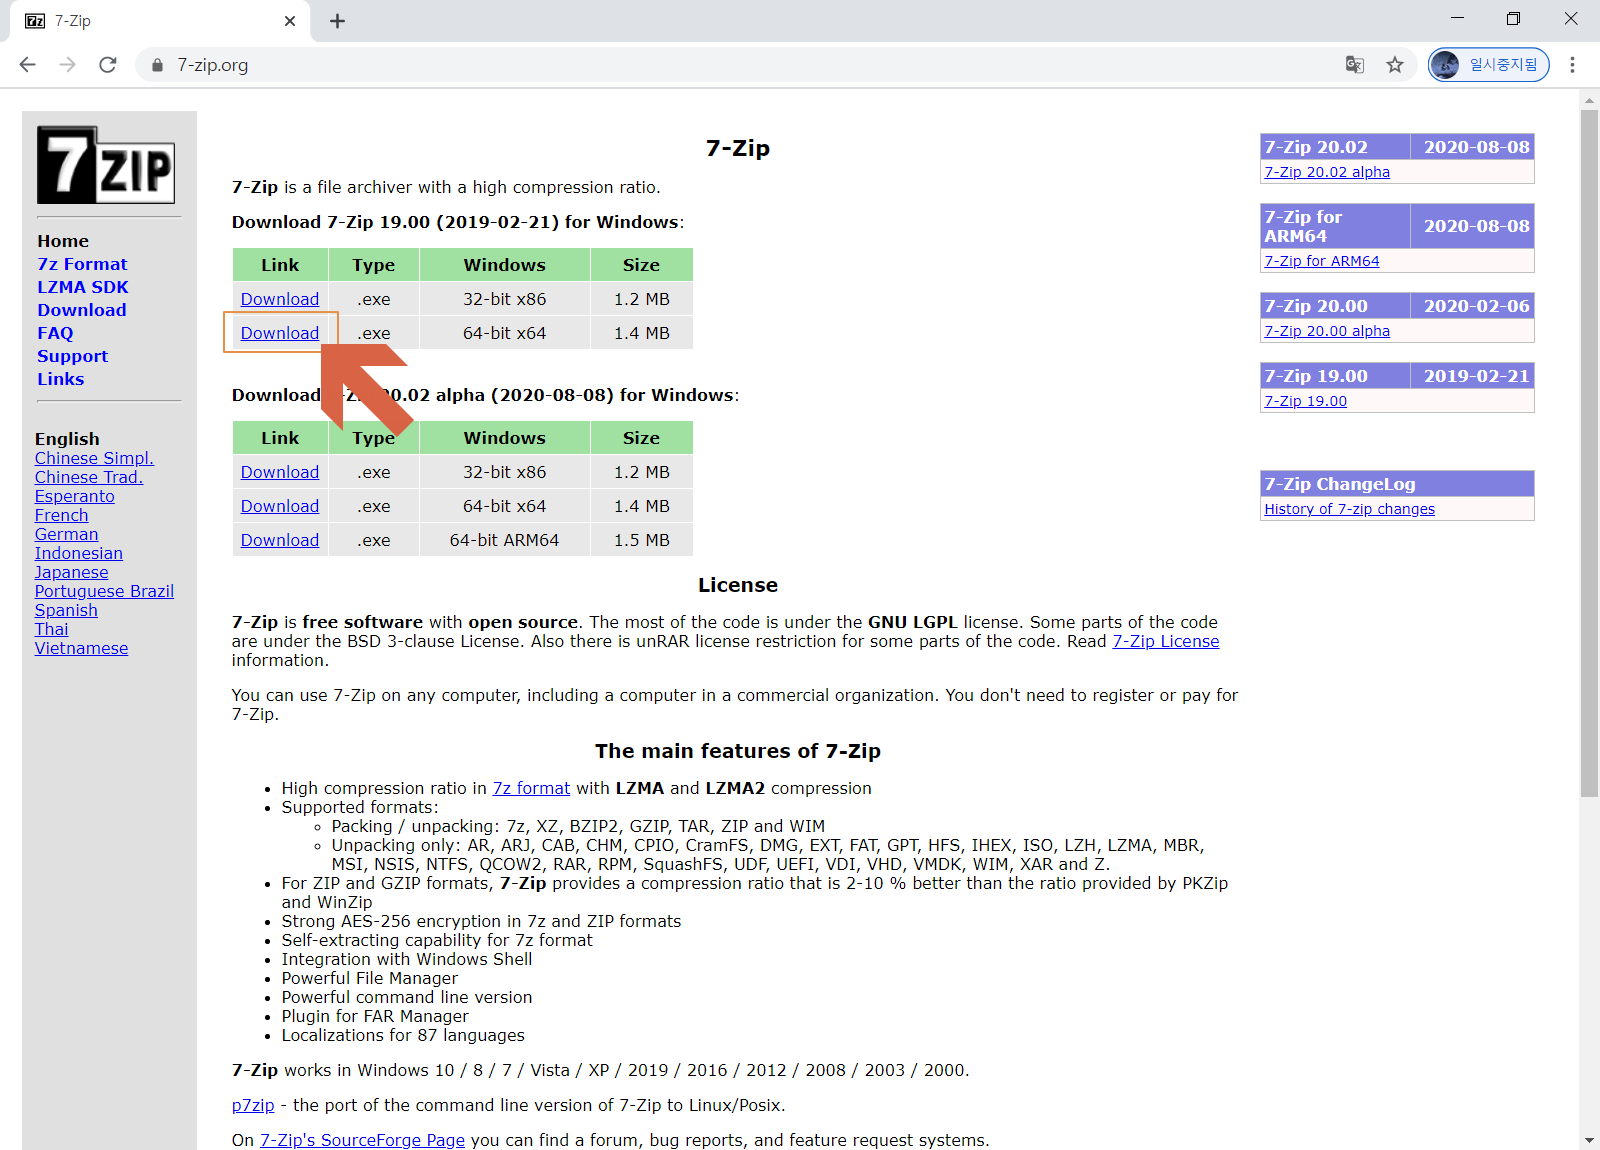
Task: Open the 7-Zip for ARM64 news link
Action: [1322, 261]
